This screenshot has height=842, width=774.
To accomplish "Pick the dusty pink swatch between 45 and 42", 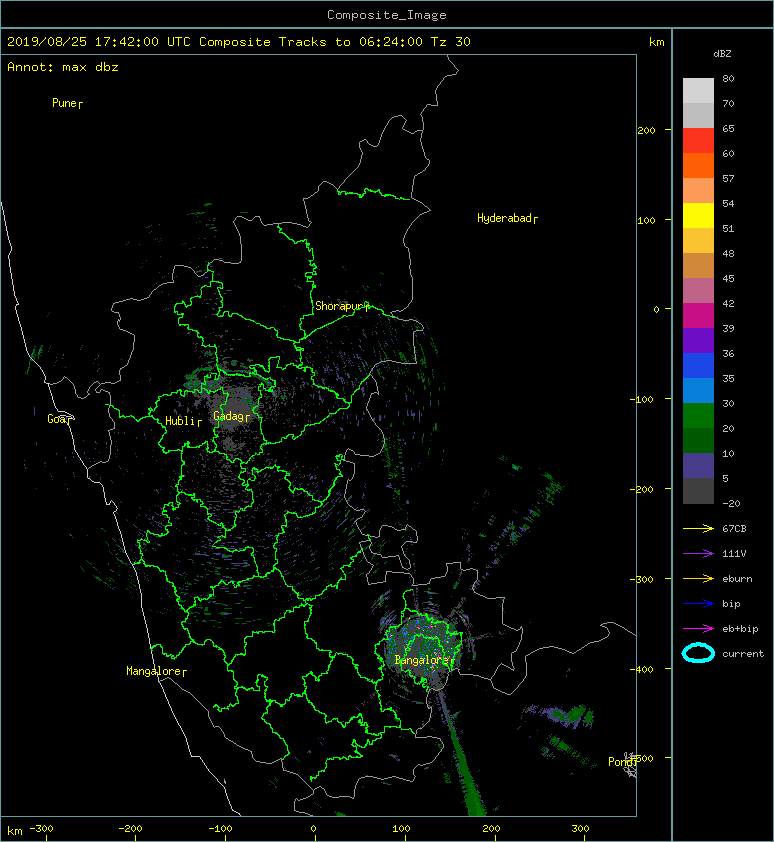I will (x=698, y=291).
